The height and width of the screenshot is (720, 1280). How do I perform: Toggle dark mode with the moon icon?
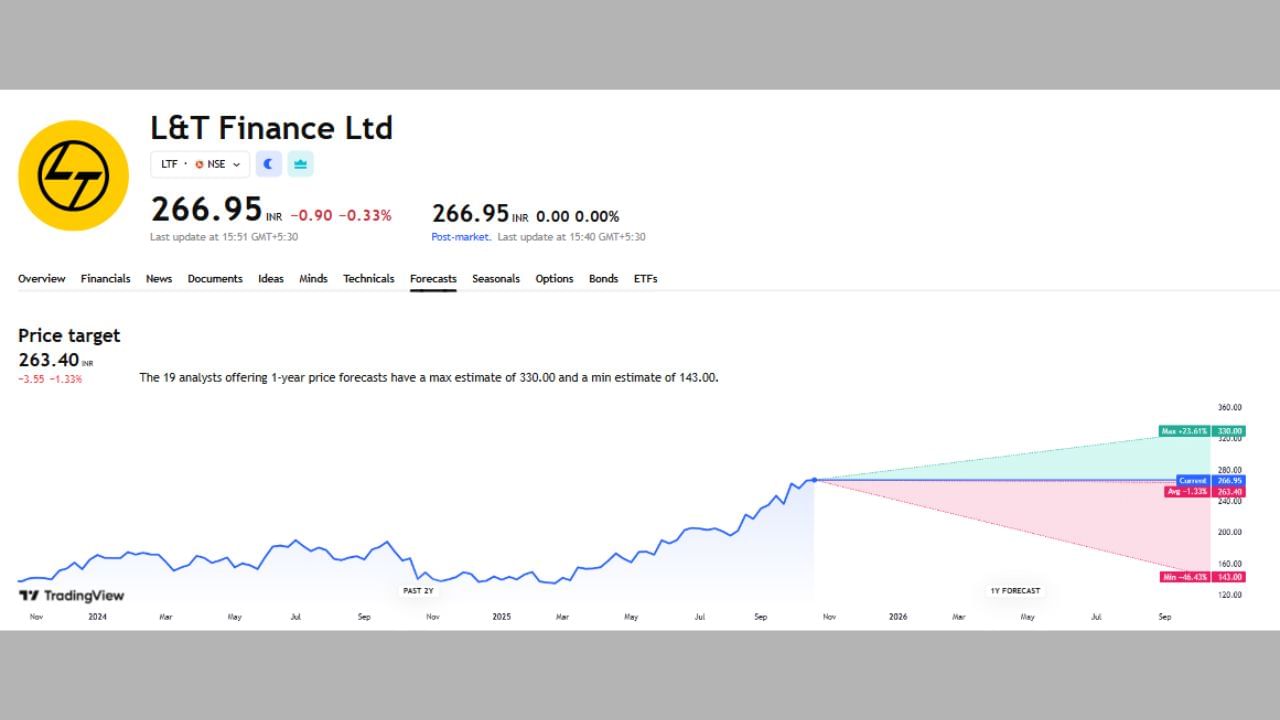point(268,163)
